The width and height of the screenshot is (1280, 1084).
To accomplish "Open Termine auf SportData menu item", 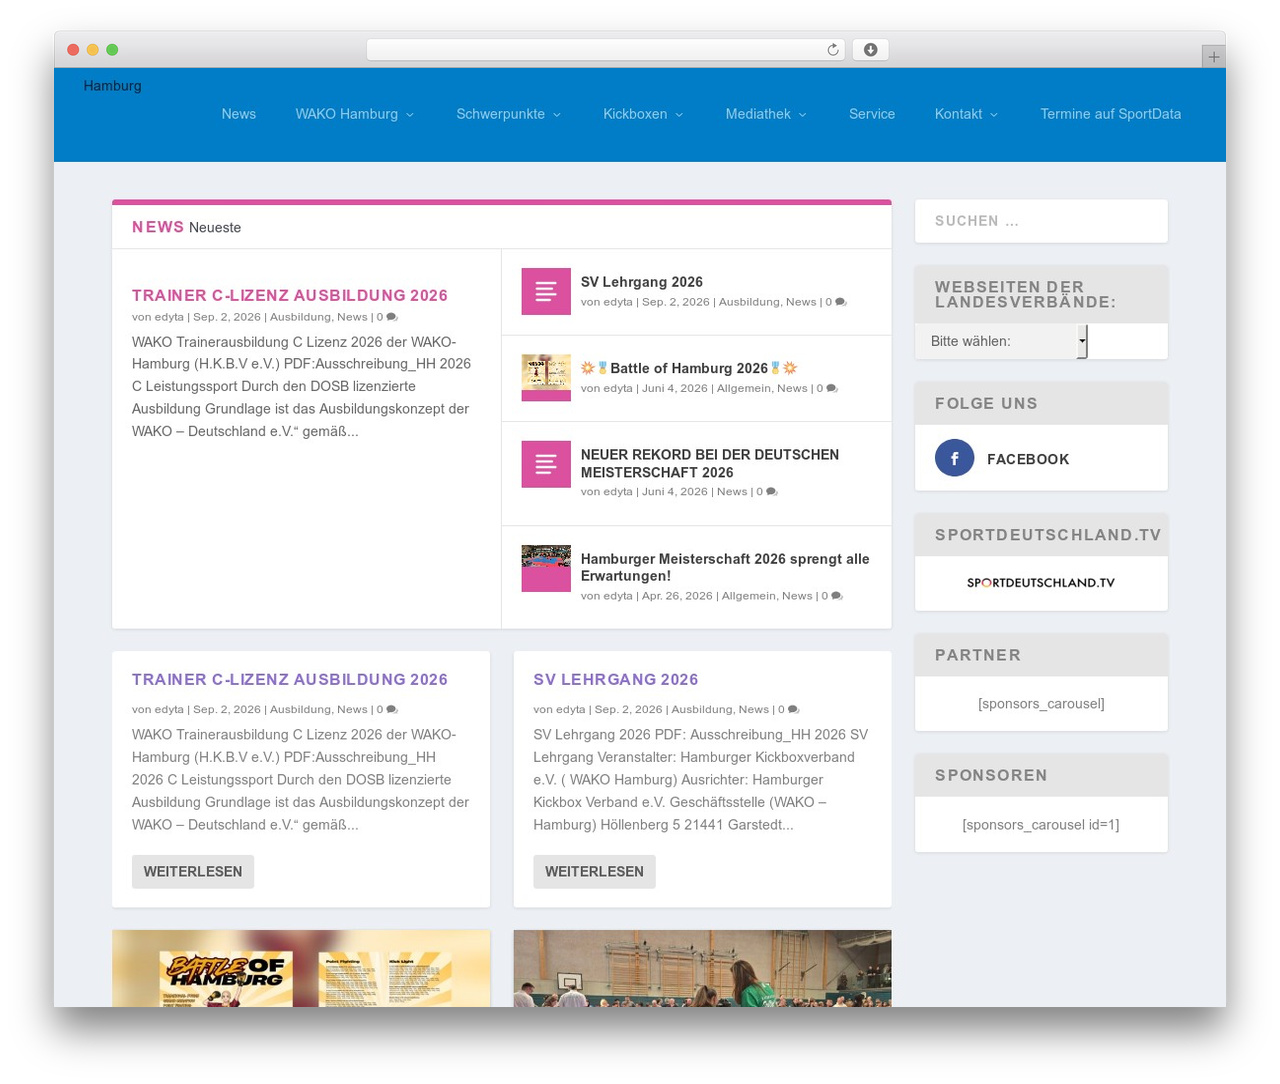I will pos(1110,114).
